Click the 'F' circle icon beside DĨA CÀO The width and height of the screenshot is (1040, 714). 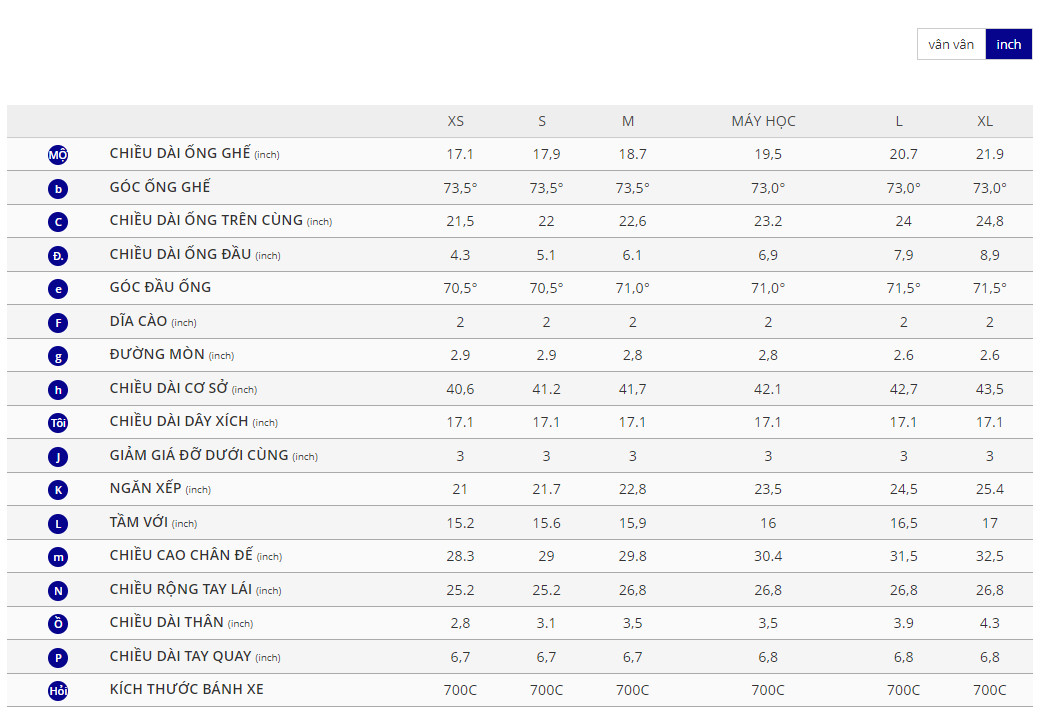pos(58,322)
